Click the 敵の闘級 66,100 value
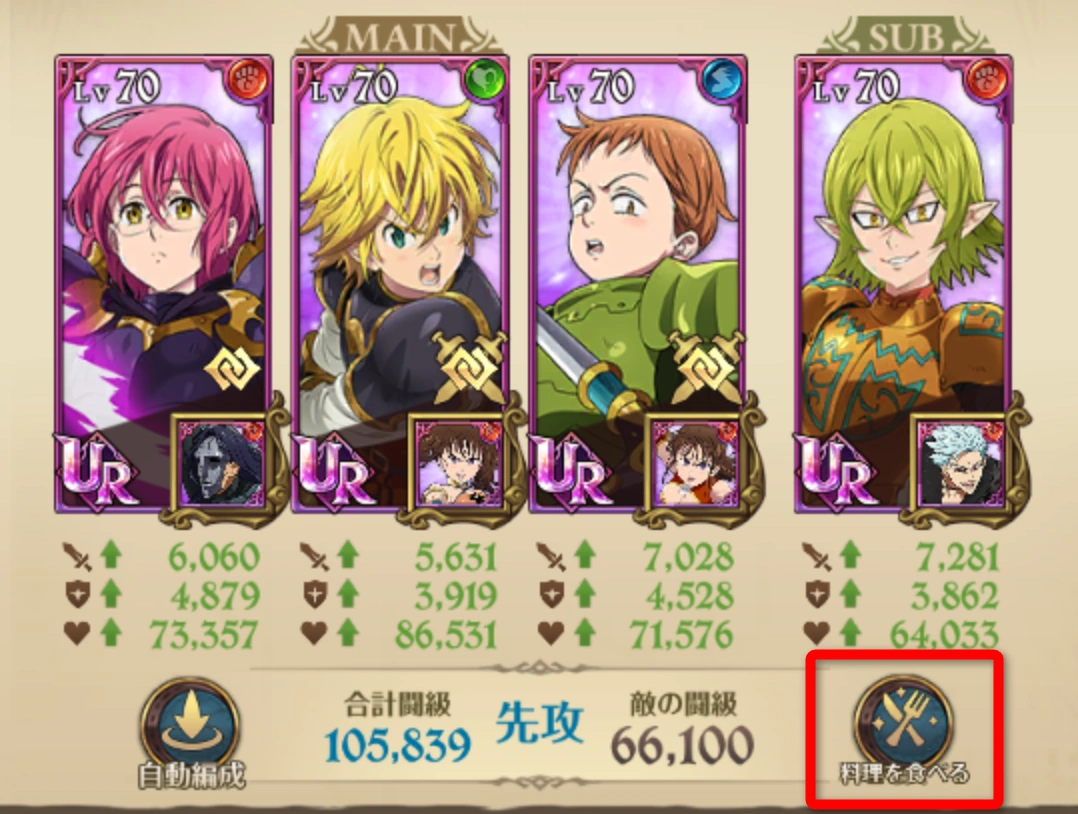 pos(682,746)
